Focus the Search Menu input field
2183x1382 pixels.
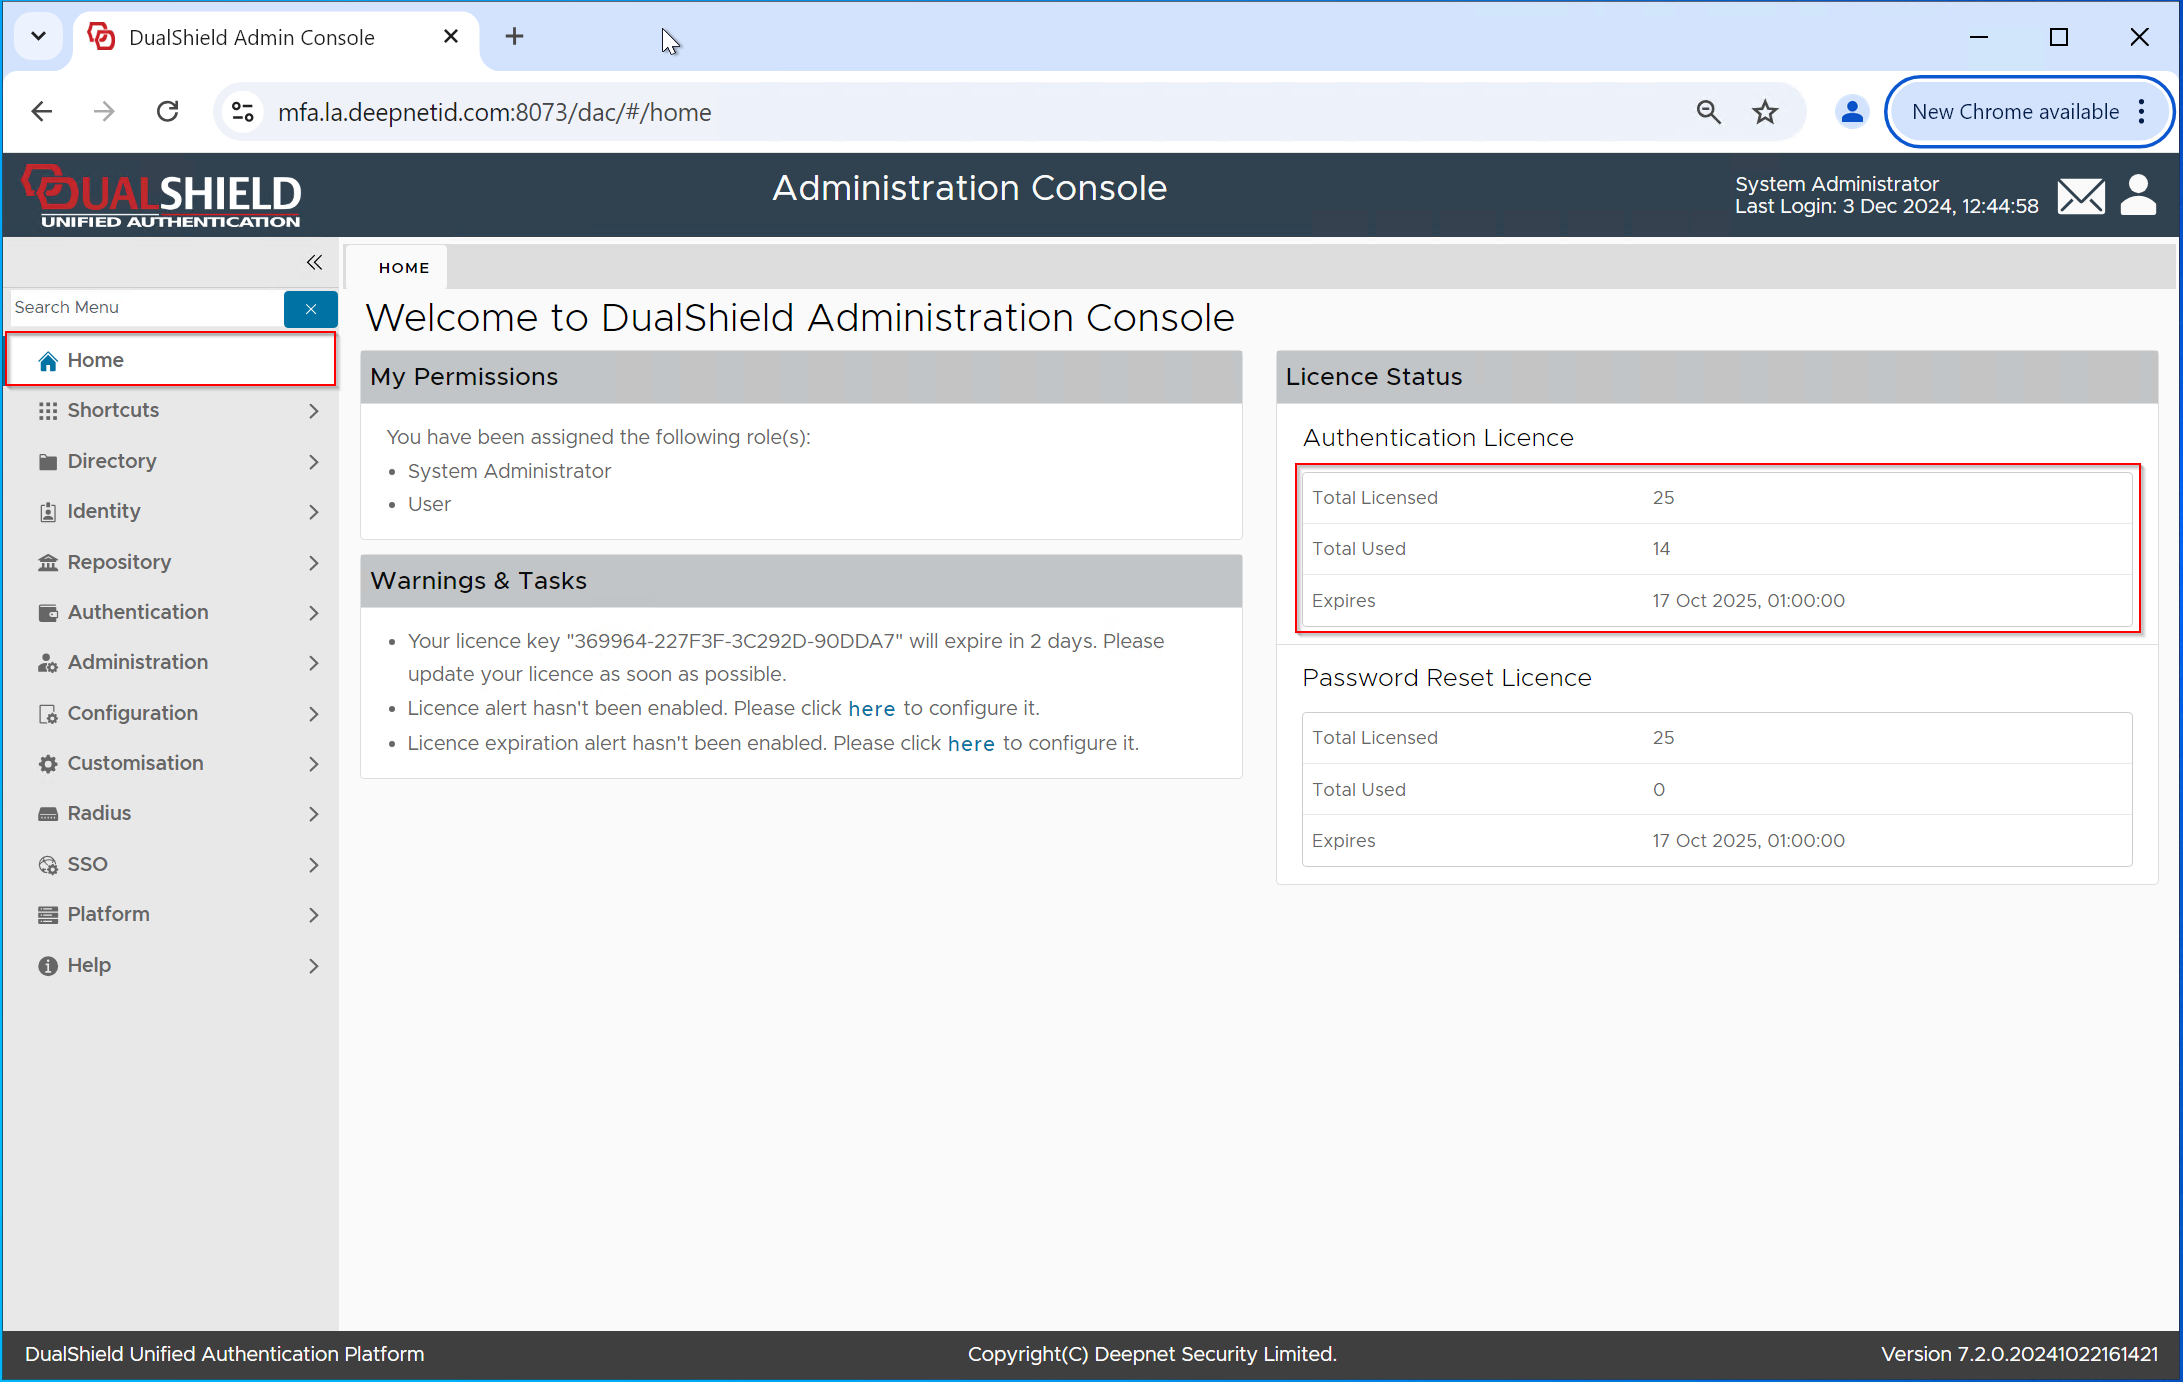coord(147,308)
